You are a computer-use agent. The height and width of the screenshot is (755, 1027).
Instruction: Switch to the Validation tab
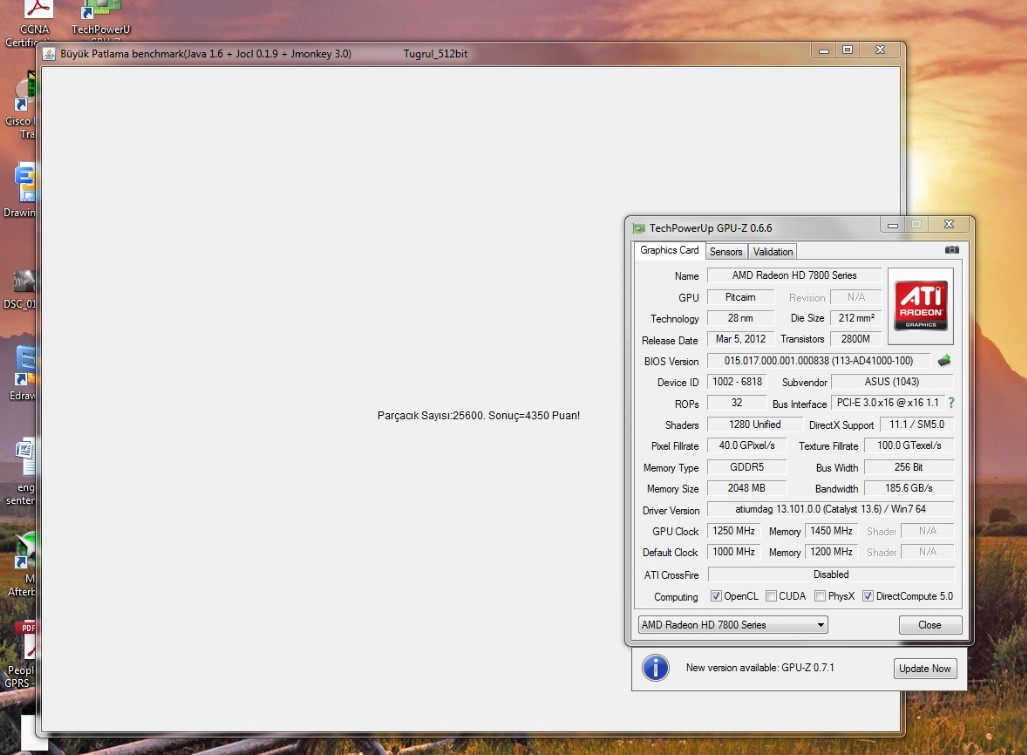point(772,251)
